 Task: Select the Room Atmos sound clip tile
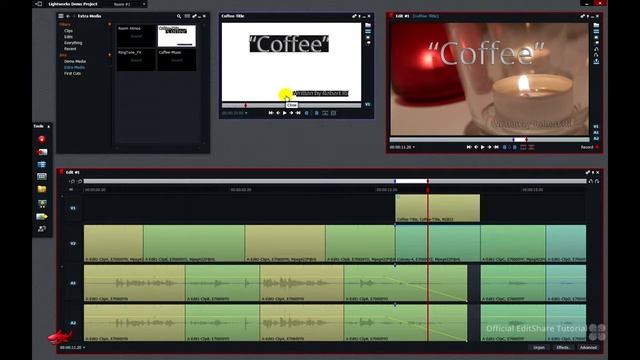(x=136, y=36)
